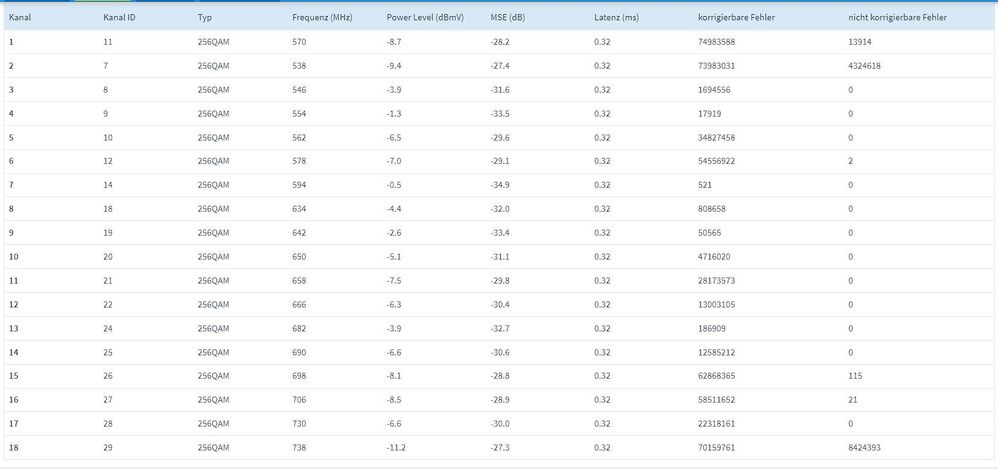Select frequency value 570
The image size is (998, 469).
299,42
